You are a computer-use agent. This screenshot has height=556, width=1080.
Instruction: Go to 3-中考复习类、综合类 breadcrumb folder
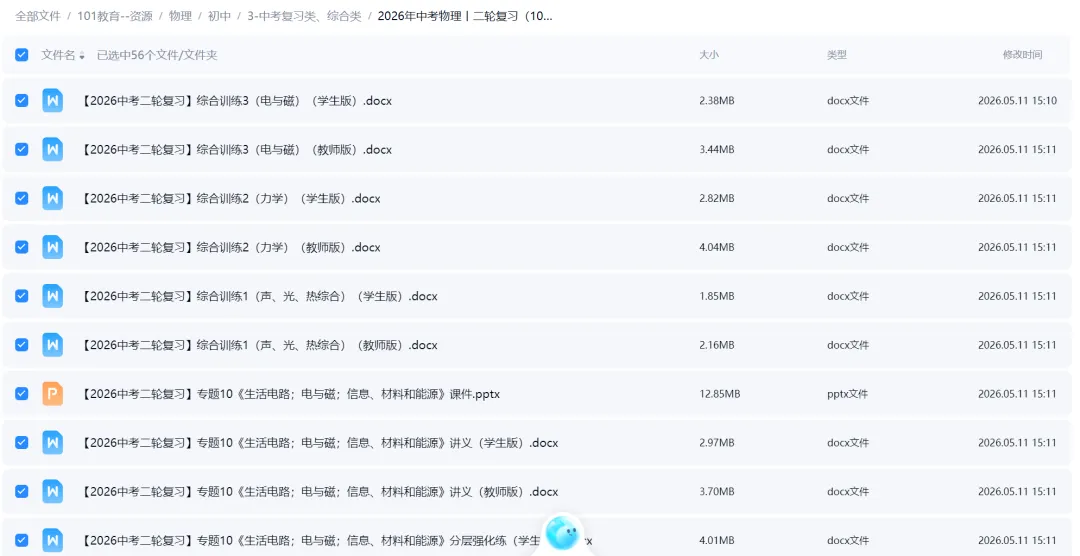click(304, 16)
